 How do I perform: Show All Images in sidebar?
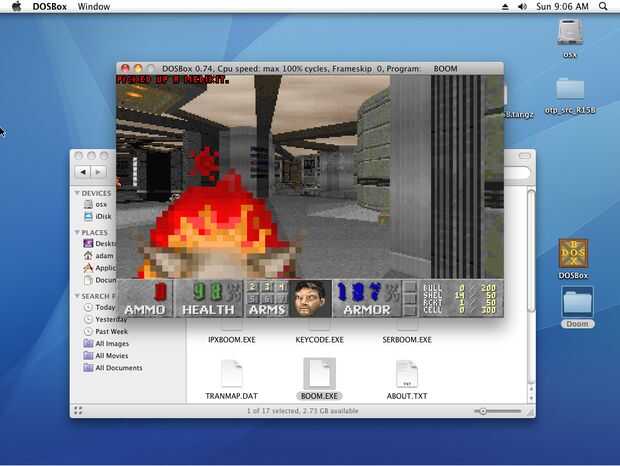(106, 343)
